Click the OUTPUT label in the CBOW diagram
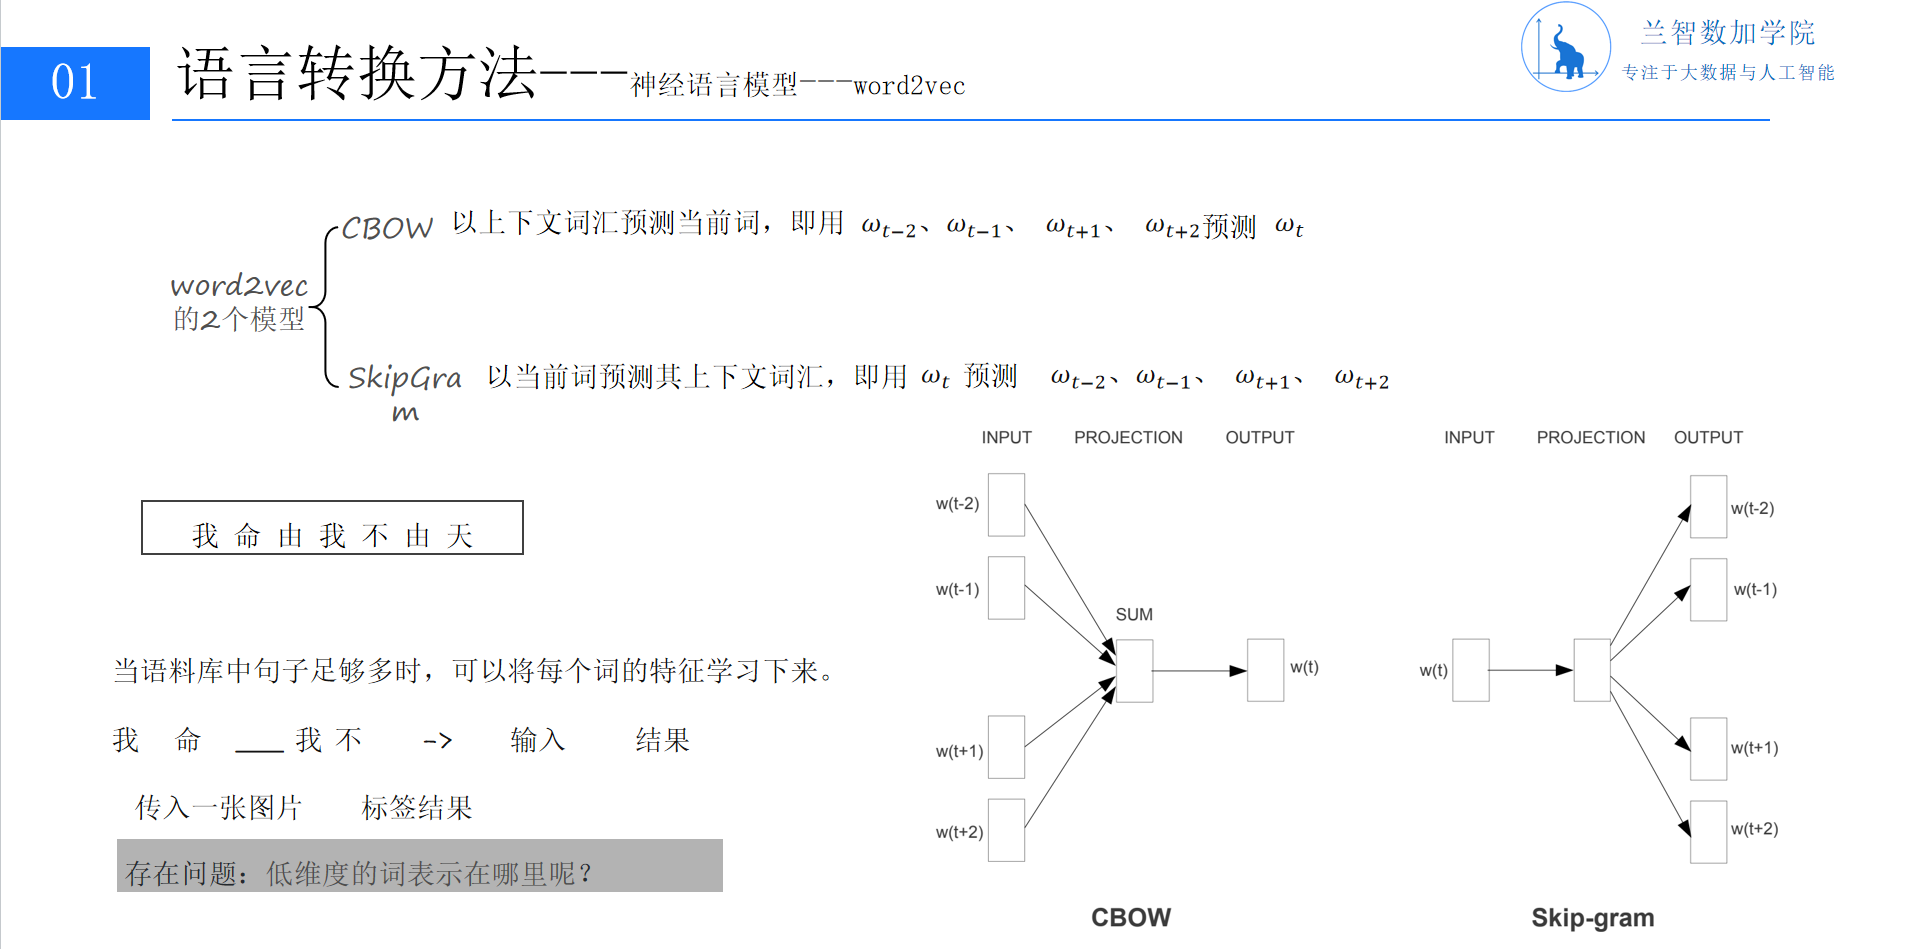This screenshot has width=1927, height=949. (1260, 437)
